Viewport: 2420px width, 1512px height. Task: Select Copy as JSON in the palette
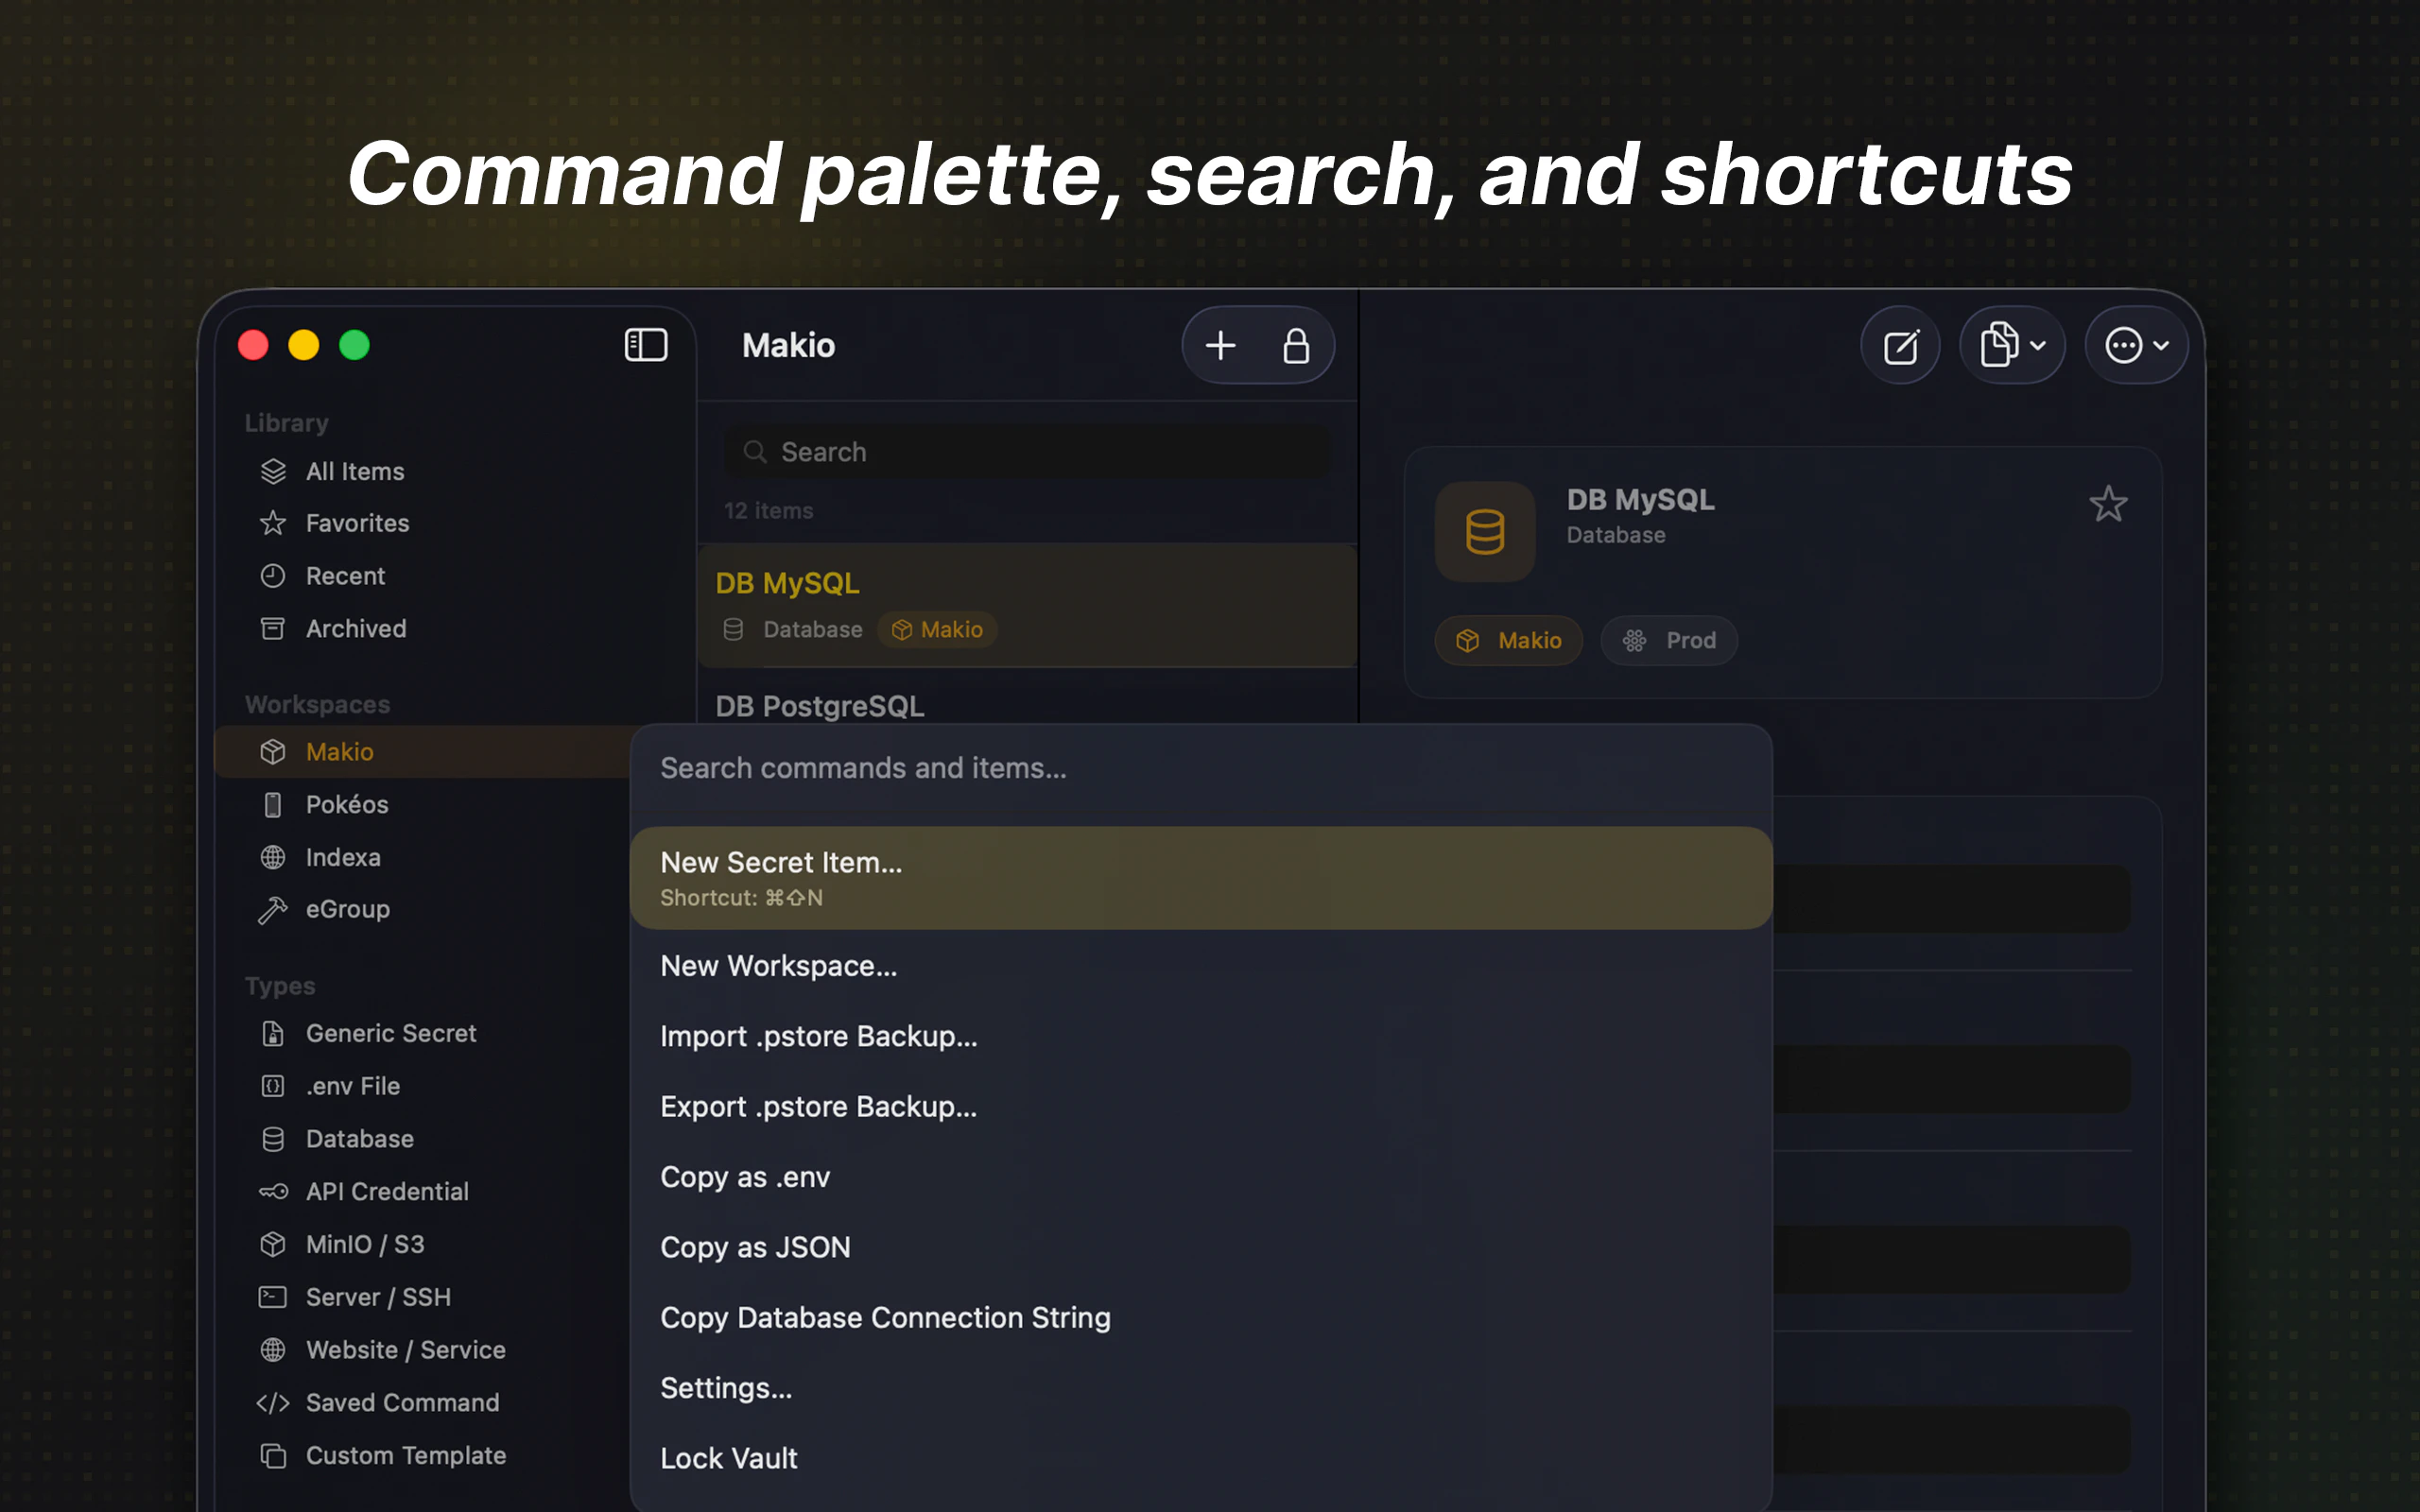point(755,1247)
